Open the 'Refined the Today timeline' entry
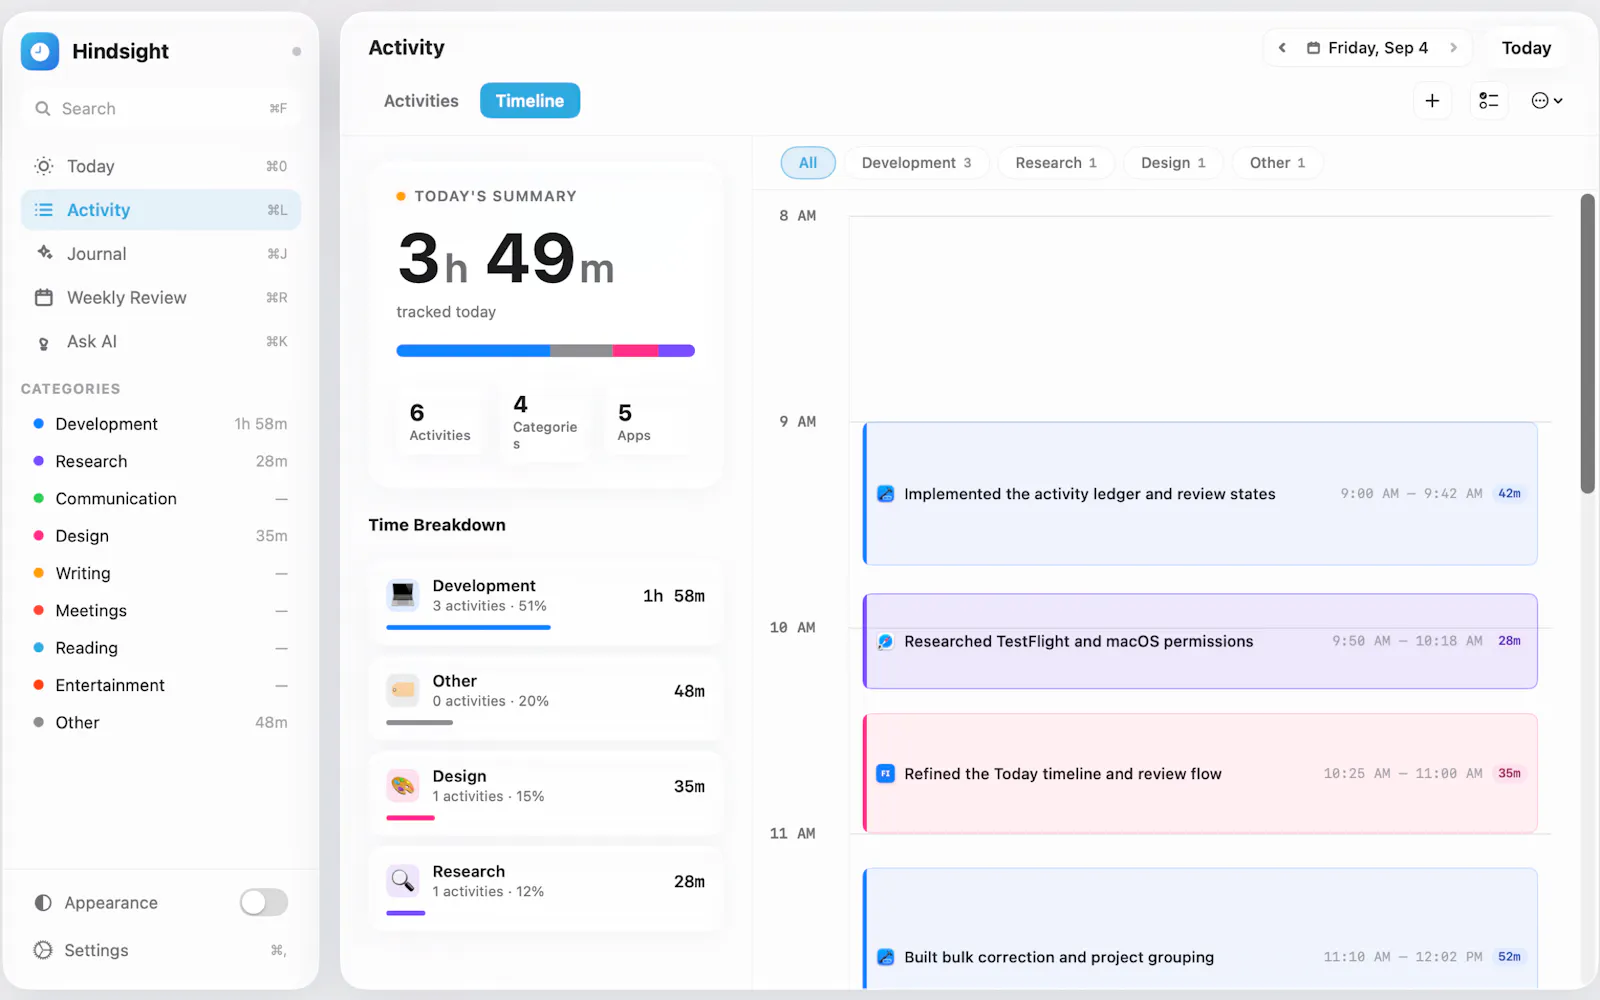 pos(1200,774)
